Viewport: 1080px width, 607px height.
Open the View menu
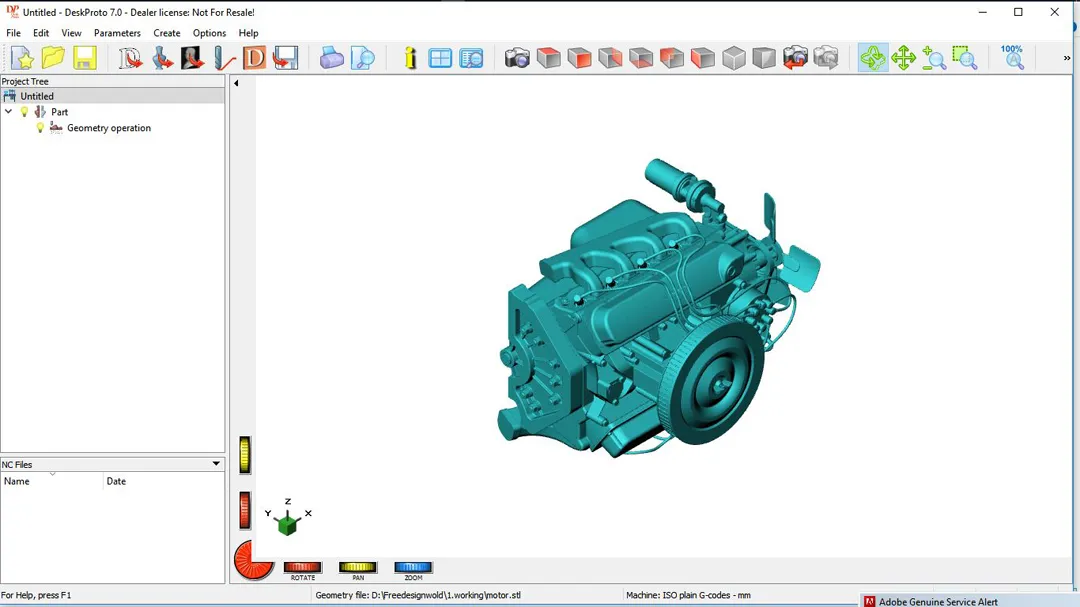coord(71,33)
